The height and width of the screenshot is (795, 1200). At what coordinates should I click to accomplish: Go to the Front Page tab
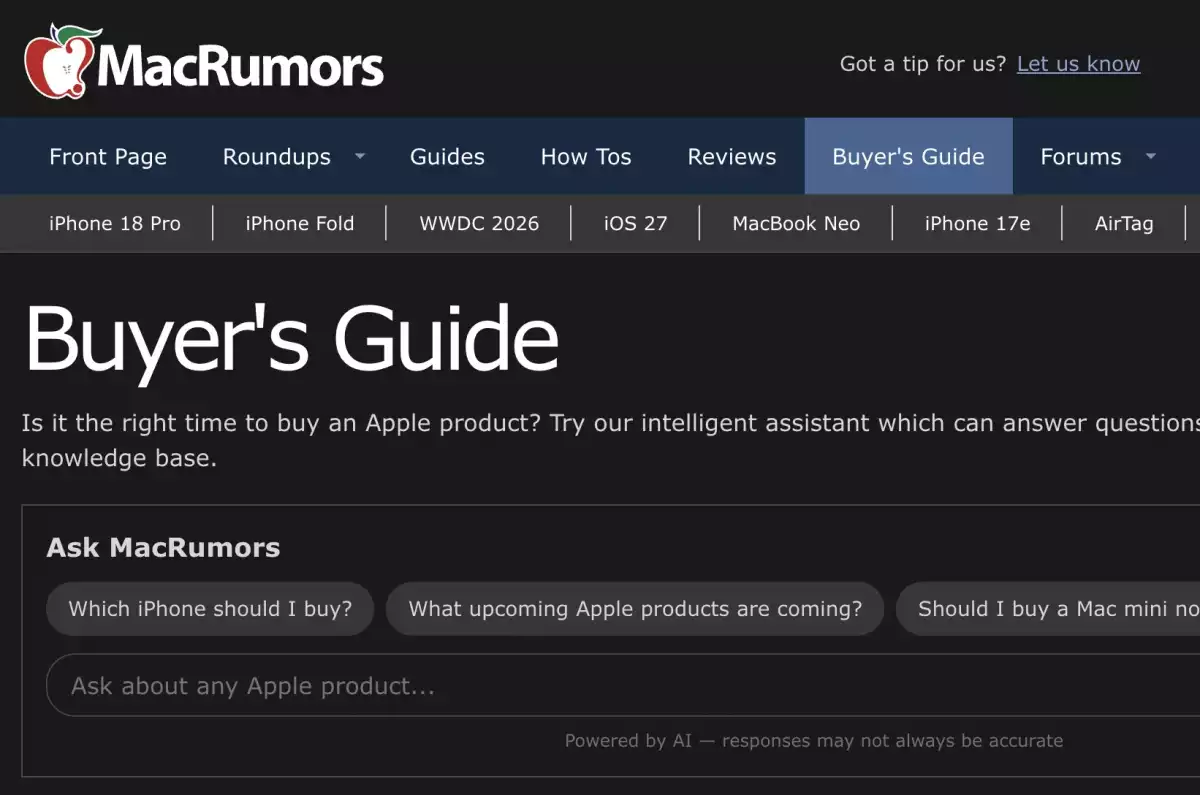(x=108, y=157)
